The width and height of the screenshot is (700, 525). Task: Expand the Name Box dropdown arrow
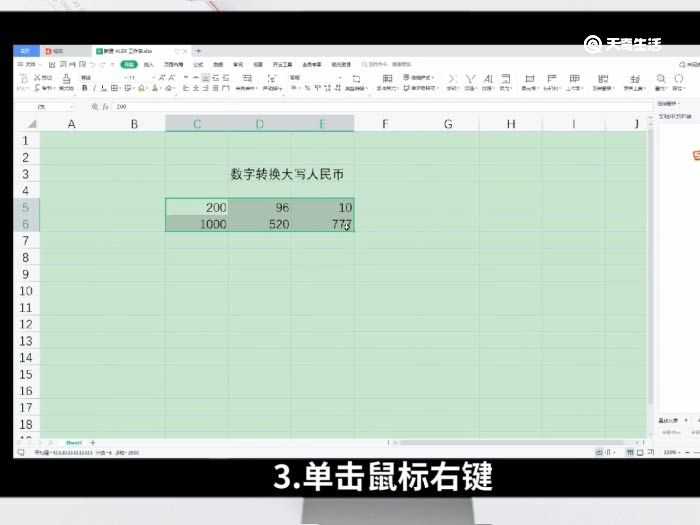coord(71,107)
